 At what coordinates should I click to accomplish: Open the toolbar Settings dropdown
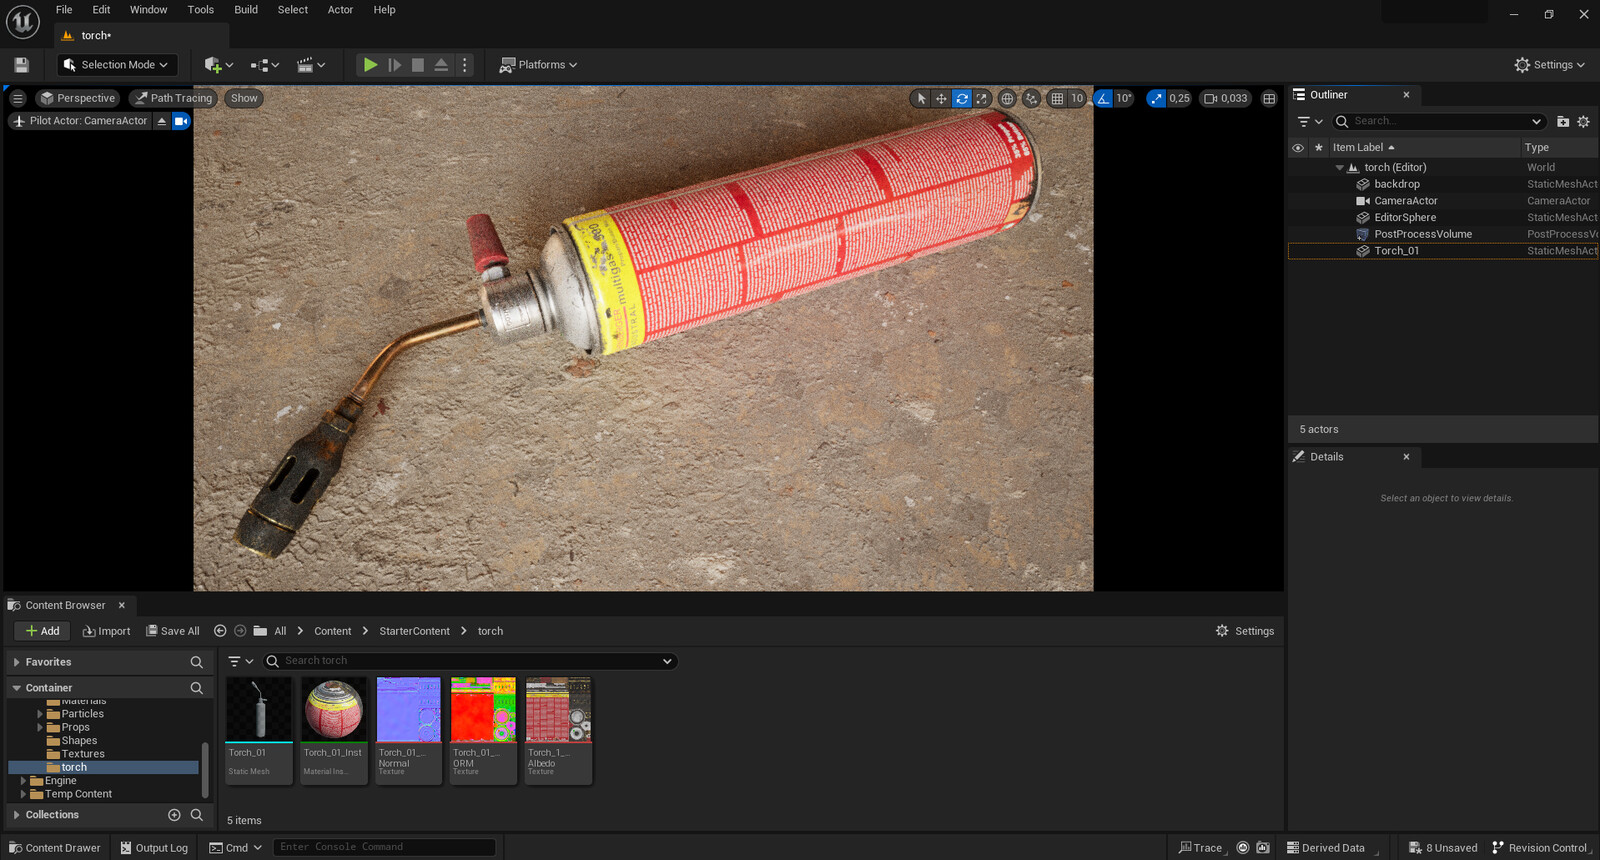pos(1550,65)
